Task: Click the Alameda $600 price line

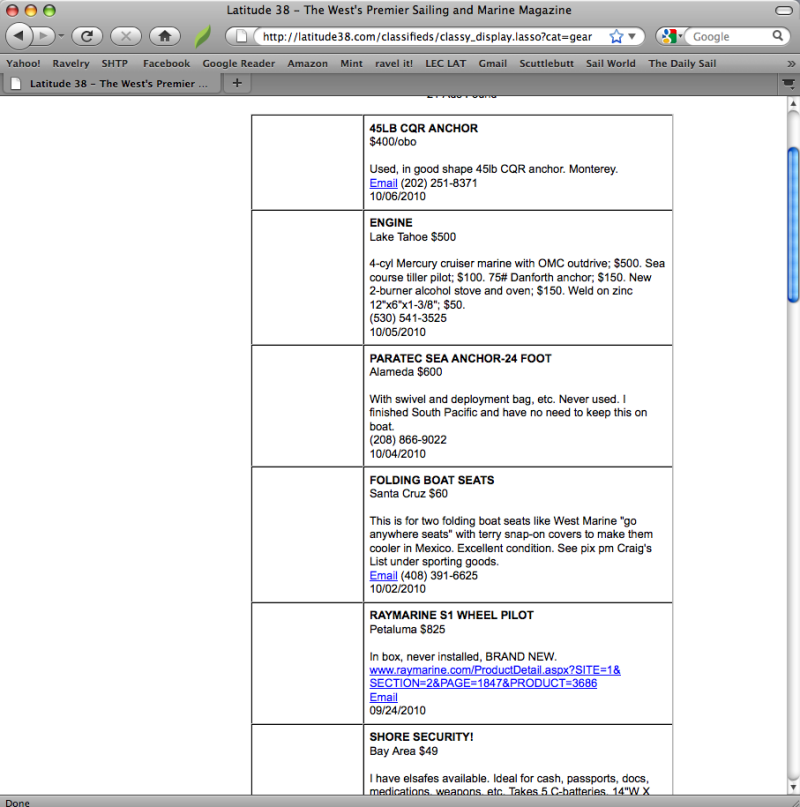Action: pyautogui.click(x=406, y=372)
